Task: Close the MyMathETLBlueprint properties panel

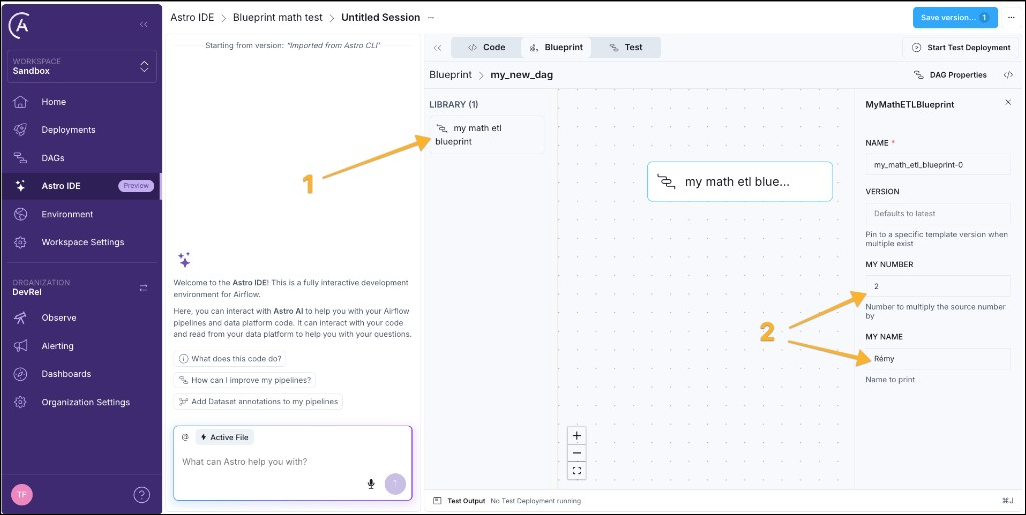Action: (1007, 103)
